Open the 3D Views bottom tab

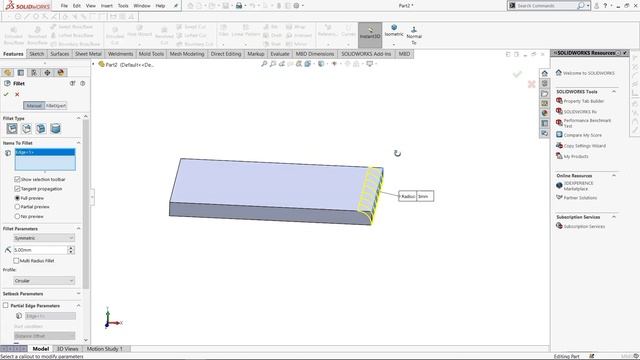click(67, 349)
